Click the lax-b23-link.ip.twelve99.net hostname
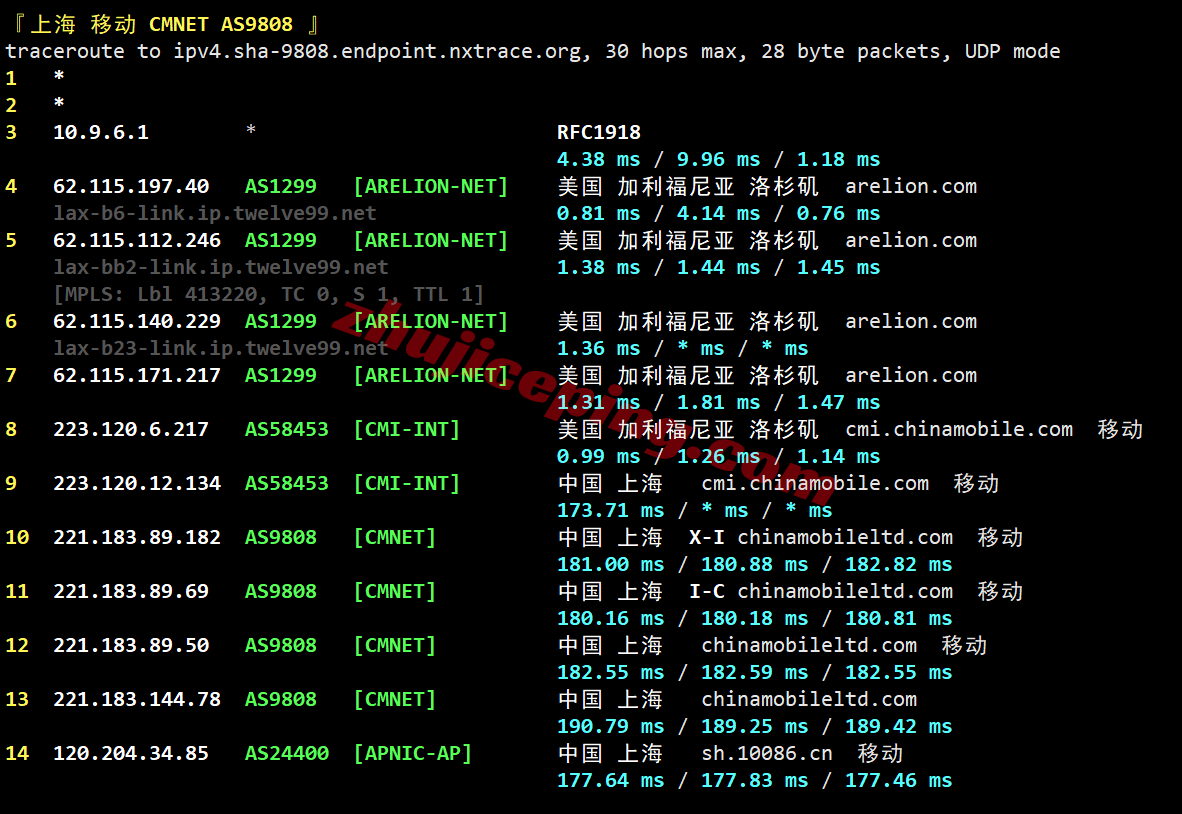Viewport: 1182px width, 814px height. pos(221,348)
